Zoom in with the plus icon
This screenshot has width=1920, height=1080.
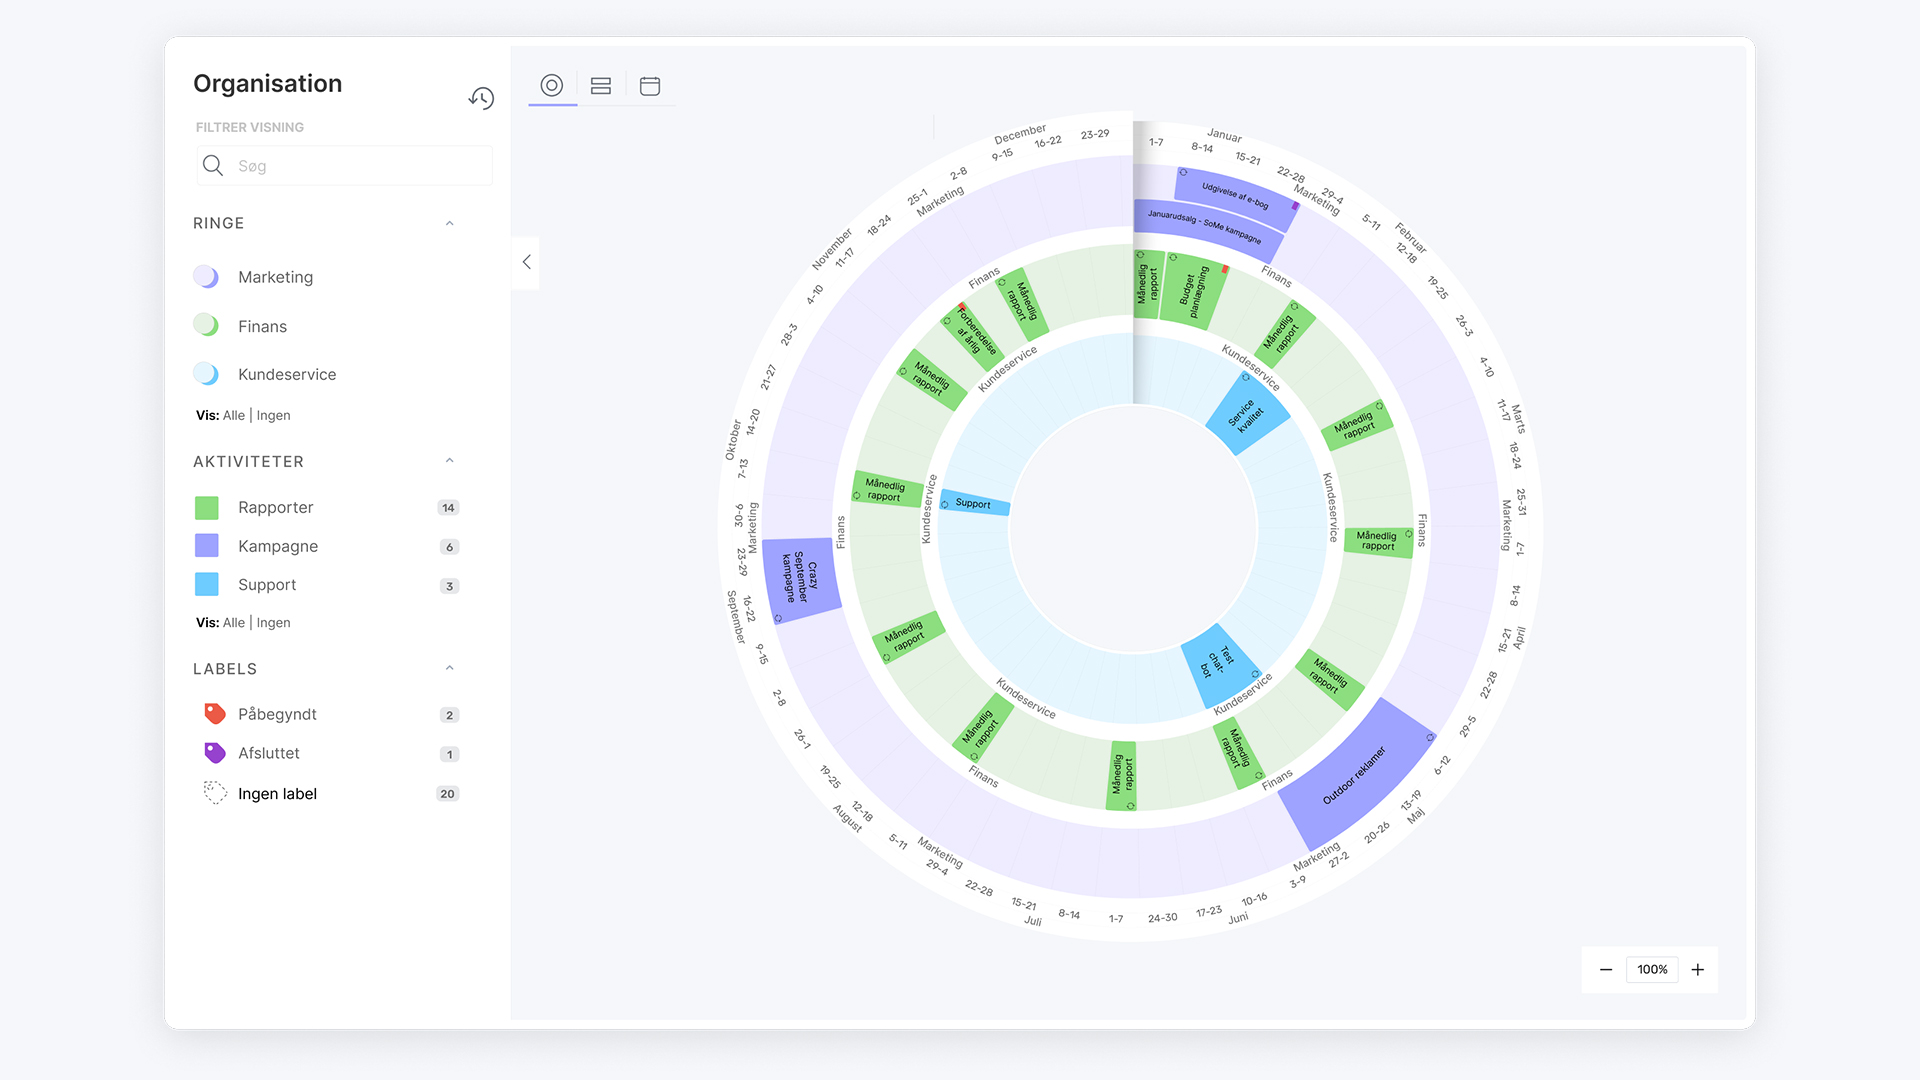tap(1698, 970)
